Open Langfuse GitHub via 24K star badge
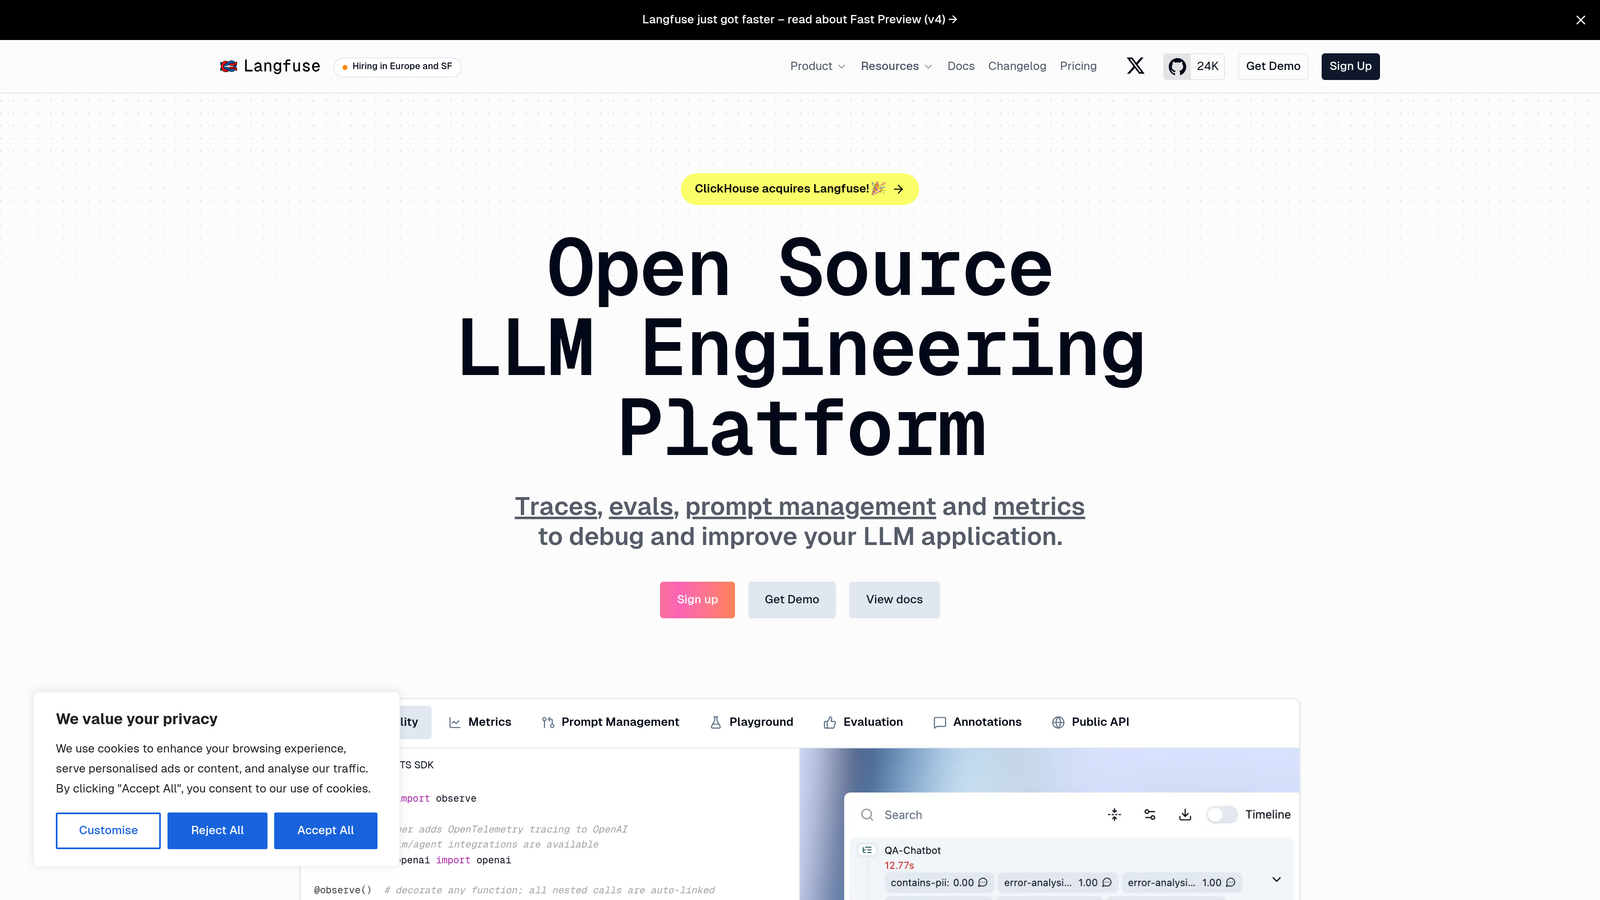 coord(1193,66)
